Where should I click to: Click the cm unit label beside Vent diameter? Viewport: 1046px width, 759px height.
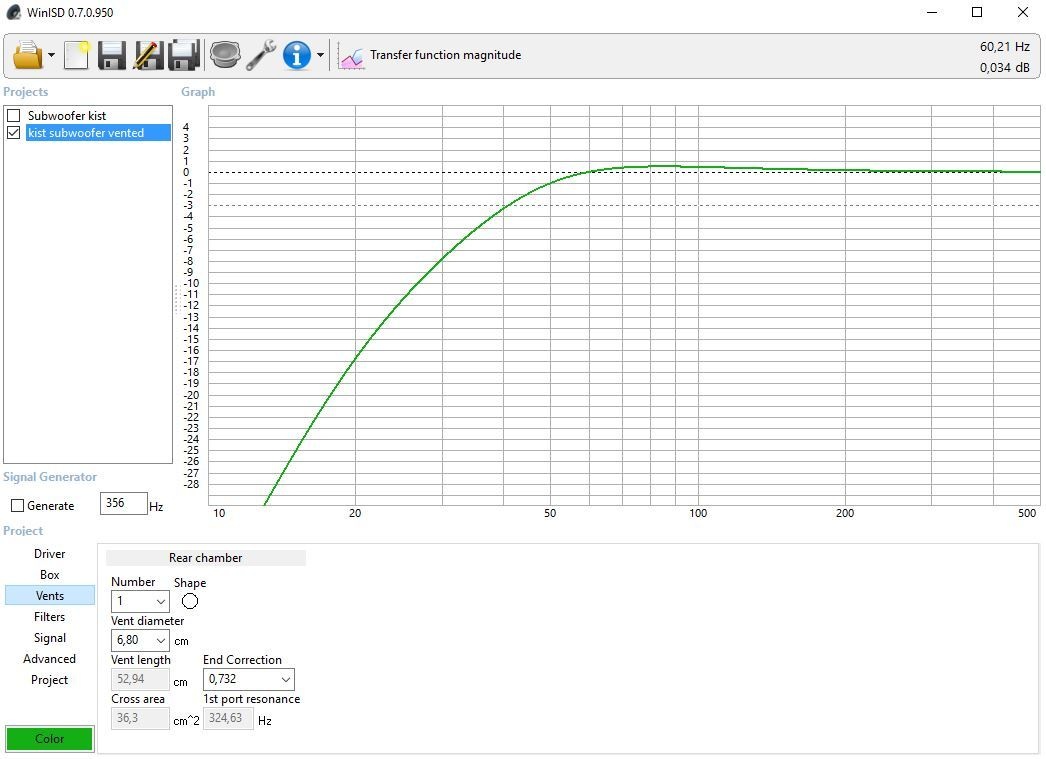[x=181, y=641]
